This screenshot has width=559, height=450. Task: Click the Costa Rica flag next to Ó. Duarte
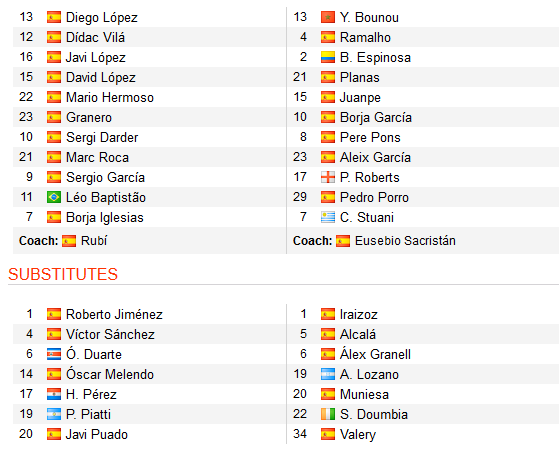54,354
